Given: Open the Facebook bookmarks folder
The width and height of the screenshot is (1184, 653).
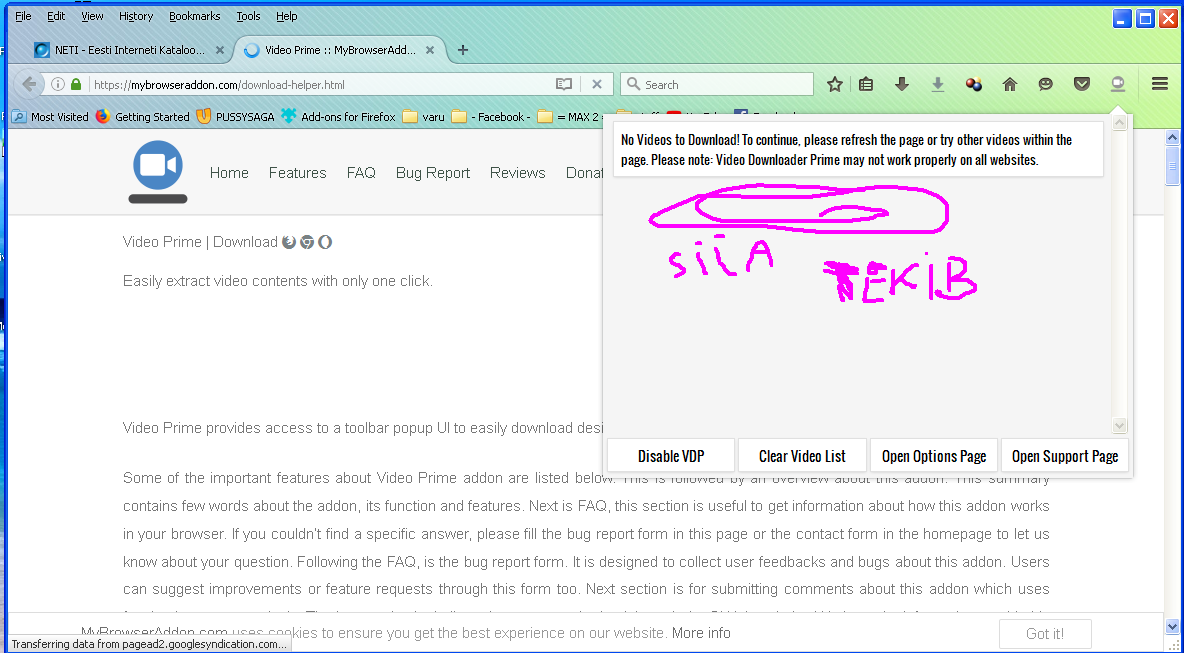Looking at the screenshot, I should (x=491, y=117).
